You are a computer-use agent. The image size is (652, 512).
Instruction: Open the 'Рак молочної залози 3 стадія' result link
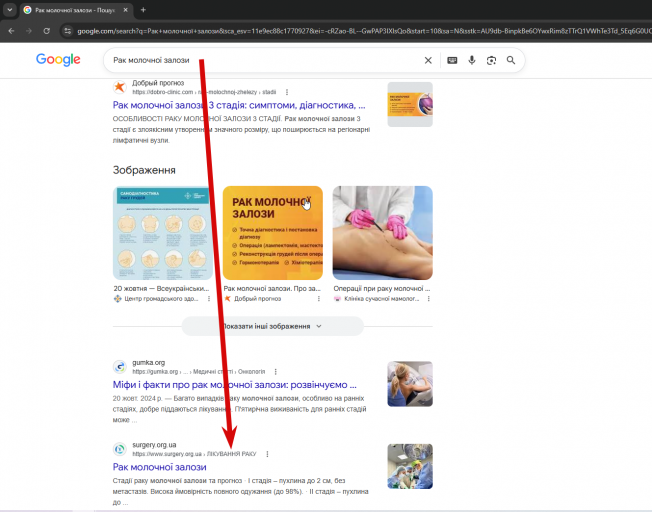click(239, 105)
